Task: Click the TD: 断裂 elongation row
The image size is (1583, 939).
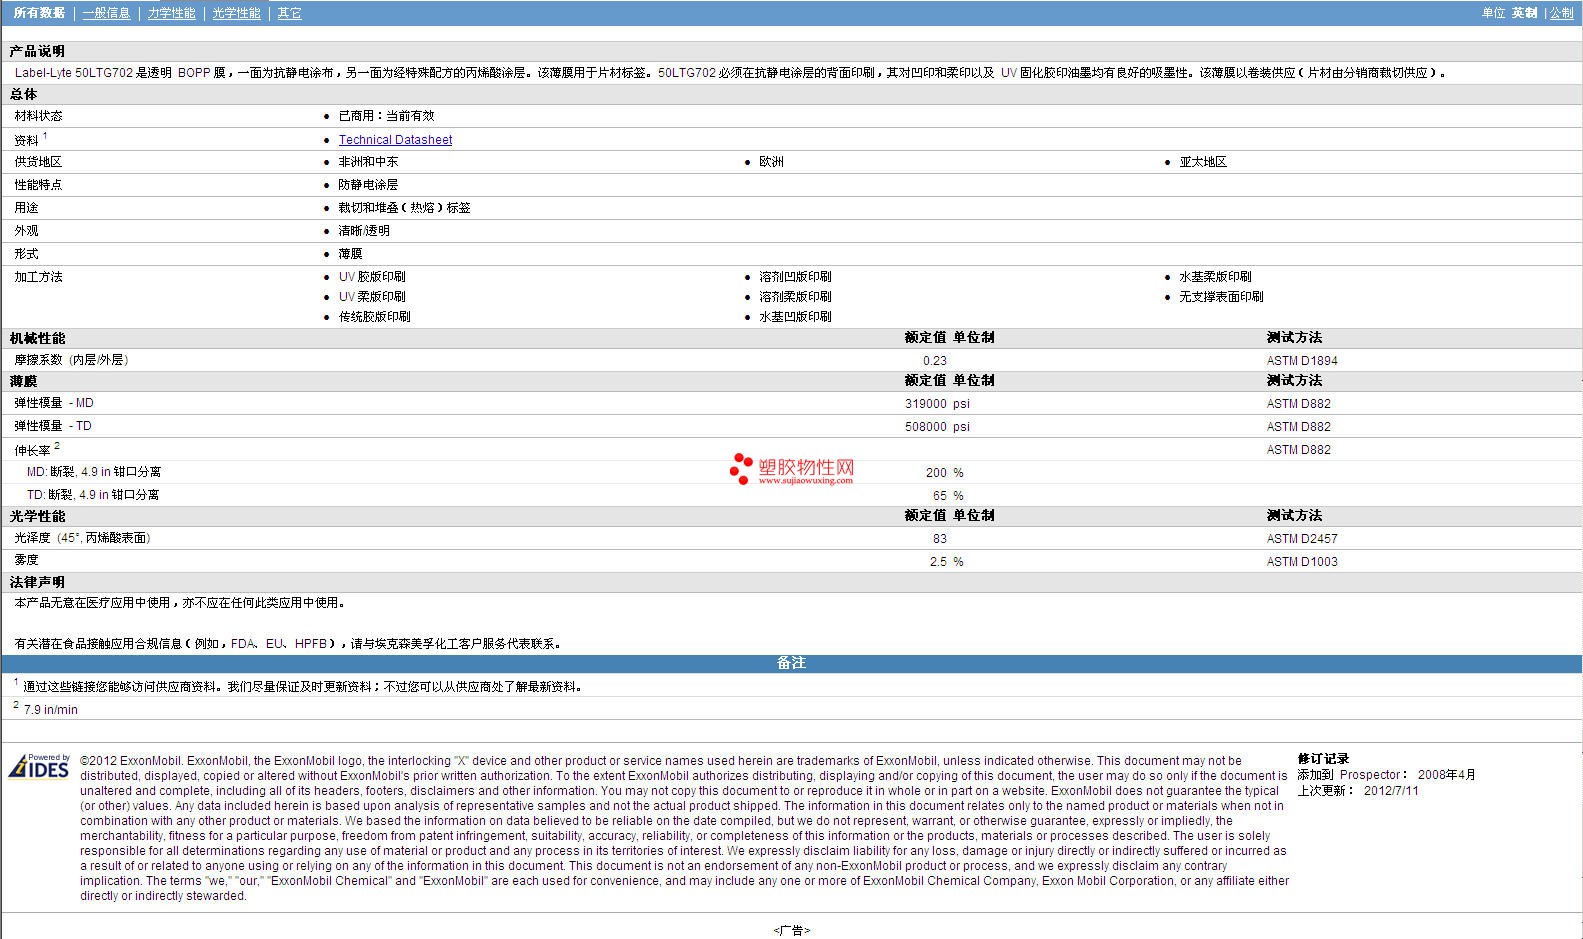Action: (x=791, y=495)
